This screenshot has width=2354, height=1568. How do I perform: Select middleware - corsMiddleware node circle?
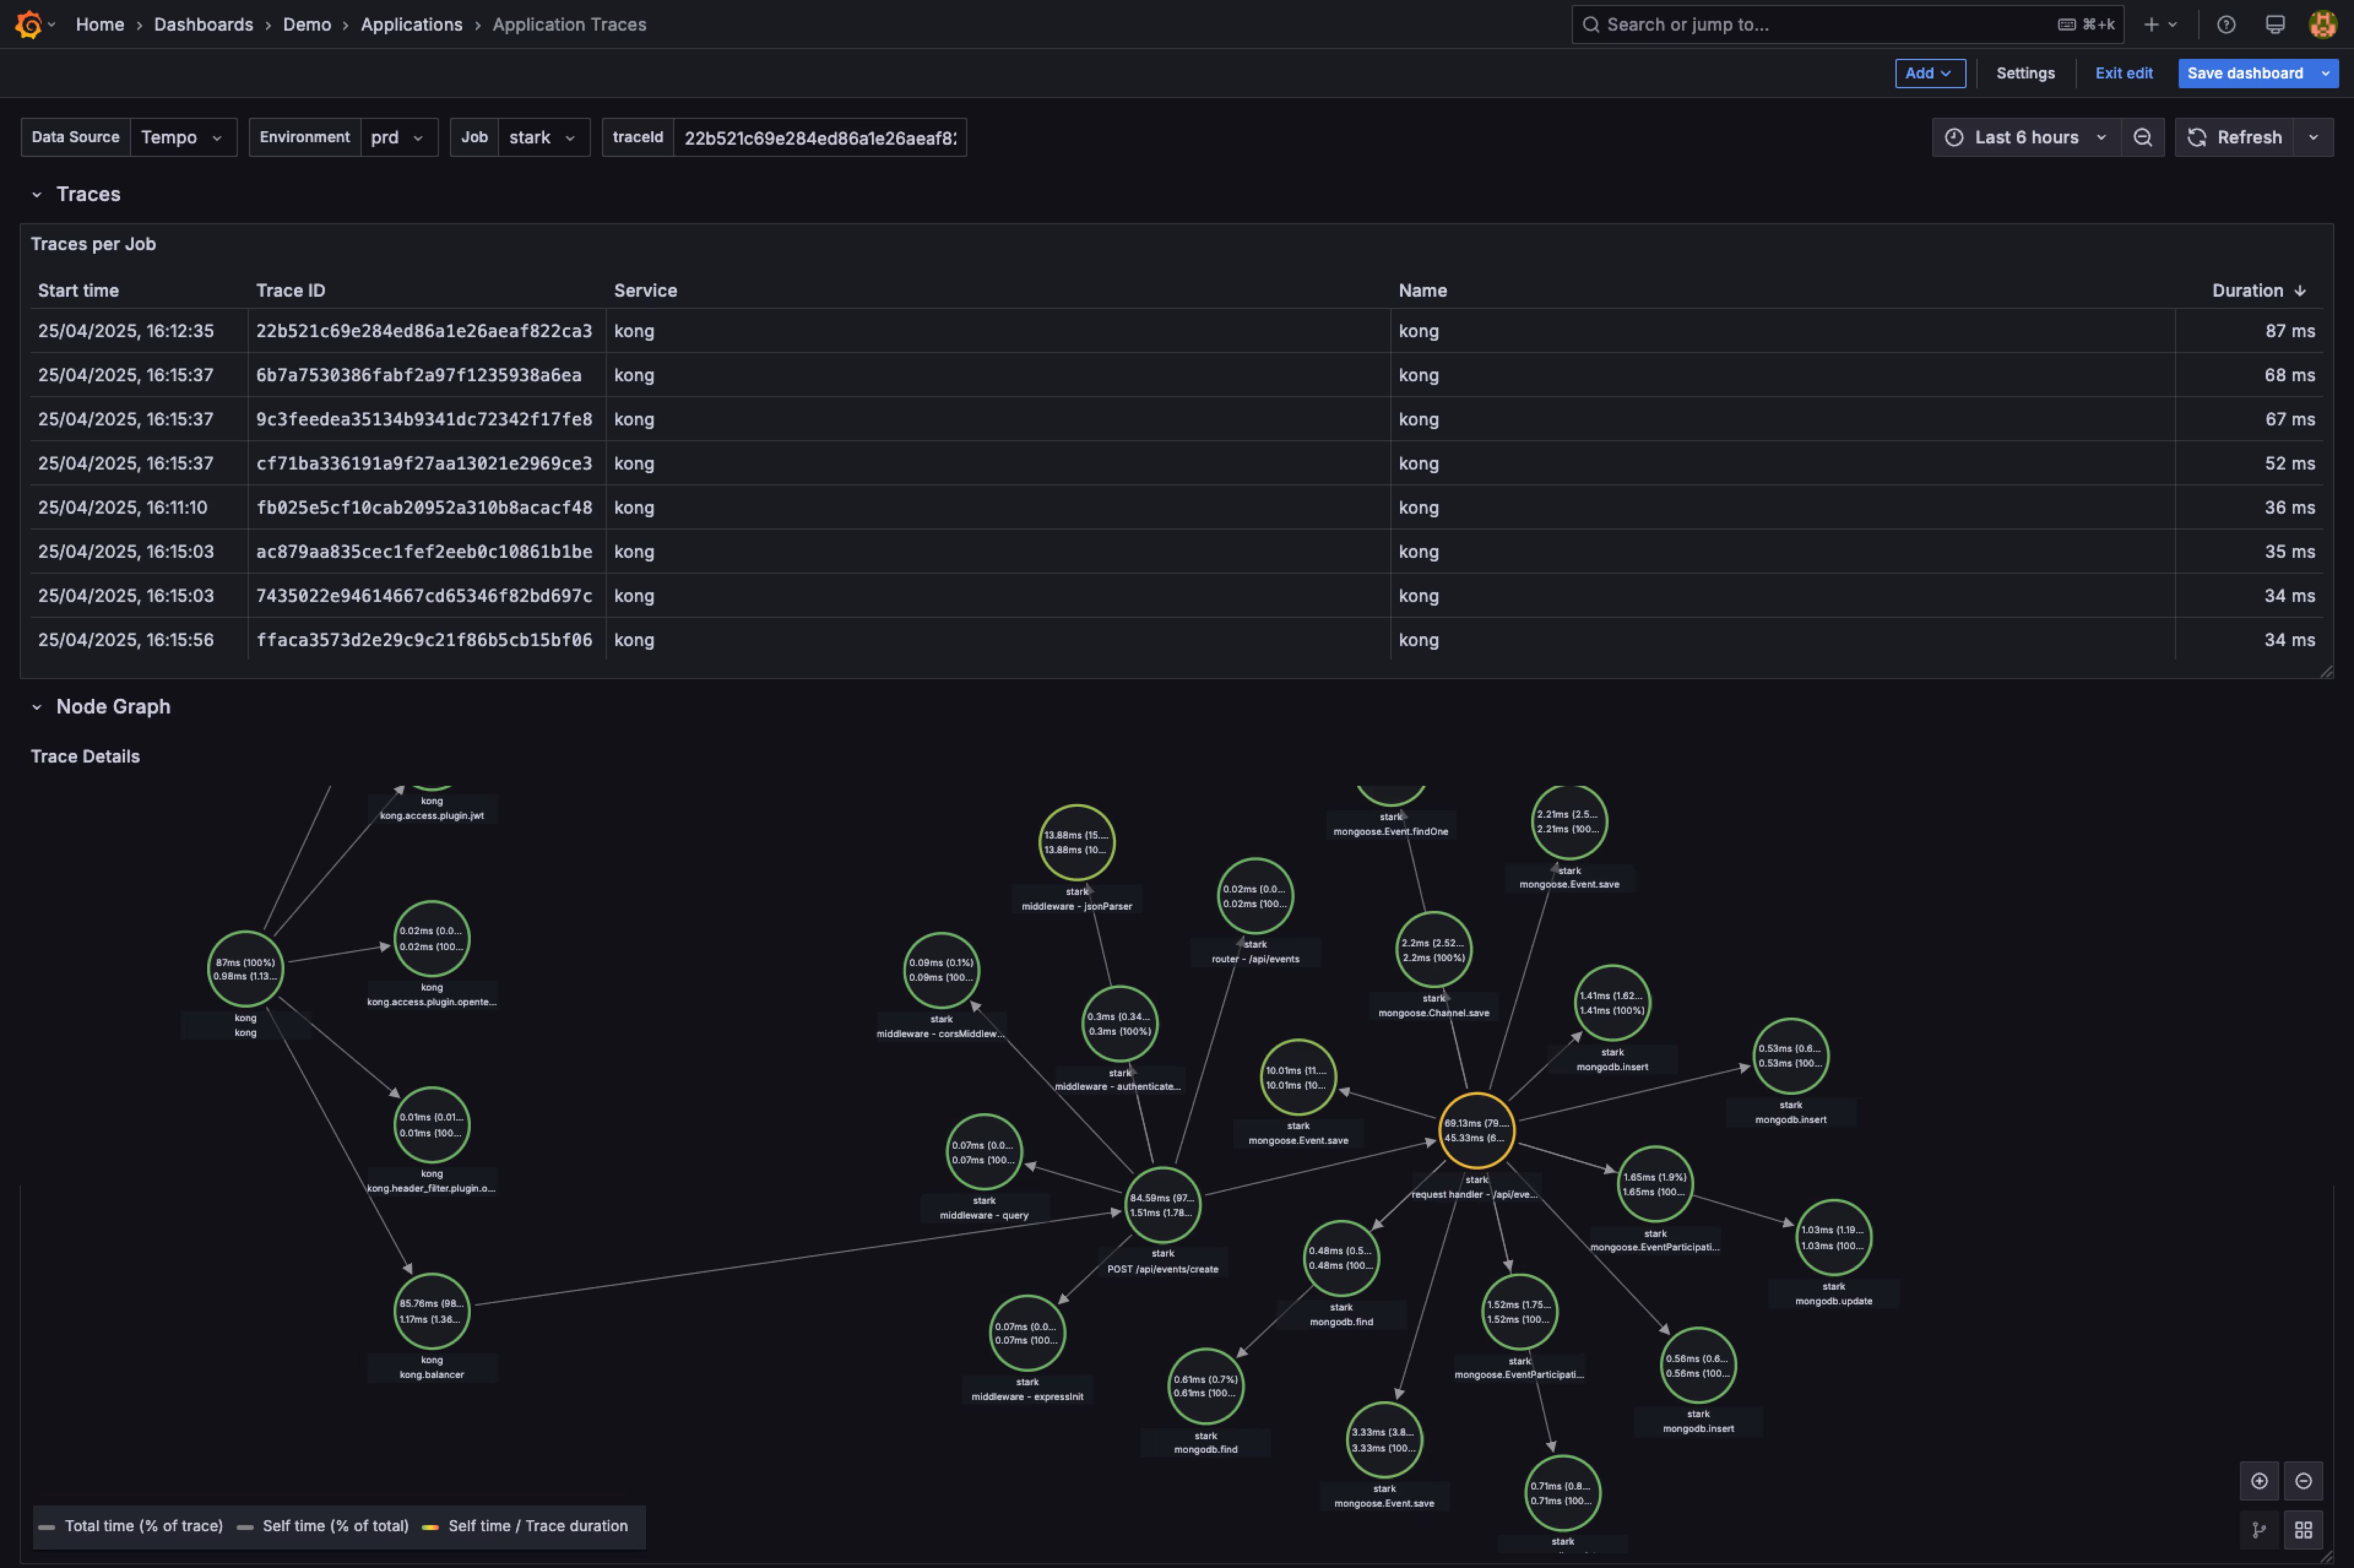point(941,970)
